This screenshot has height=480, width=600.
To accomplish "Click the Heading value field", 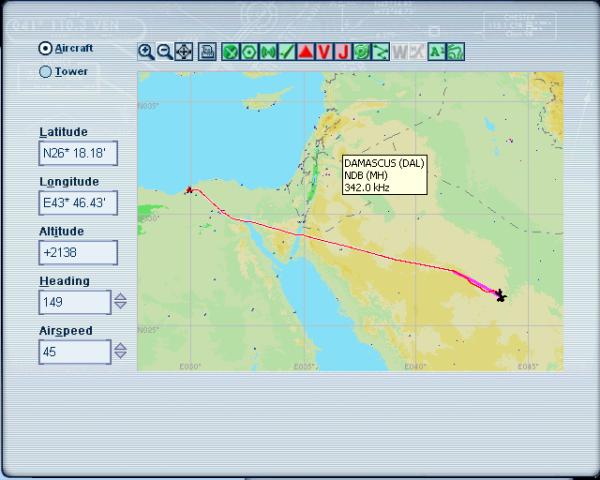I will click(x=75, y=302).
